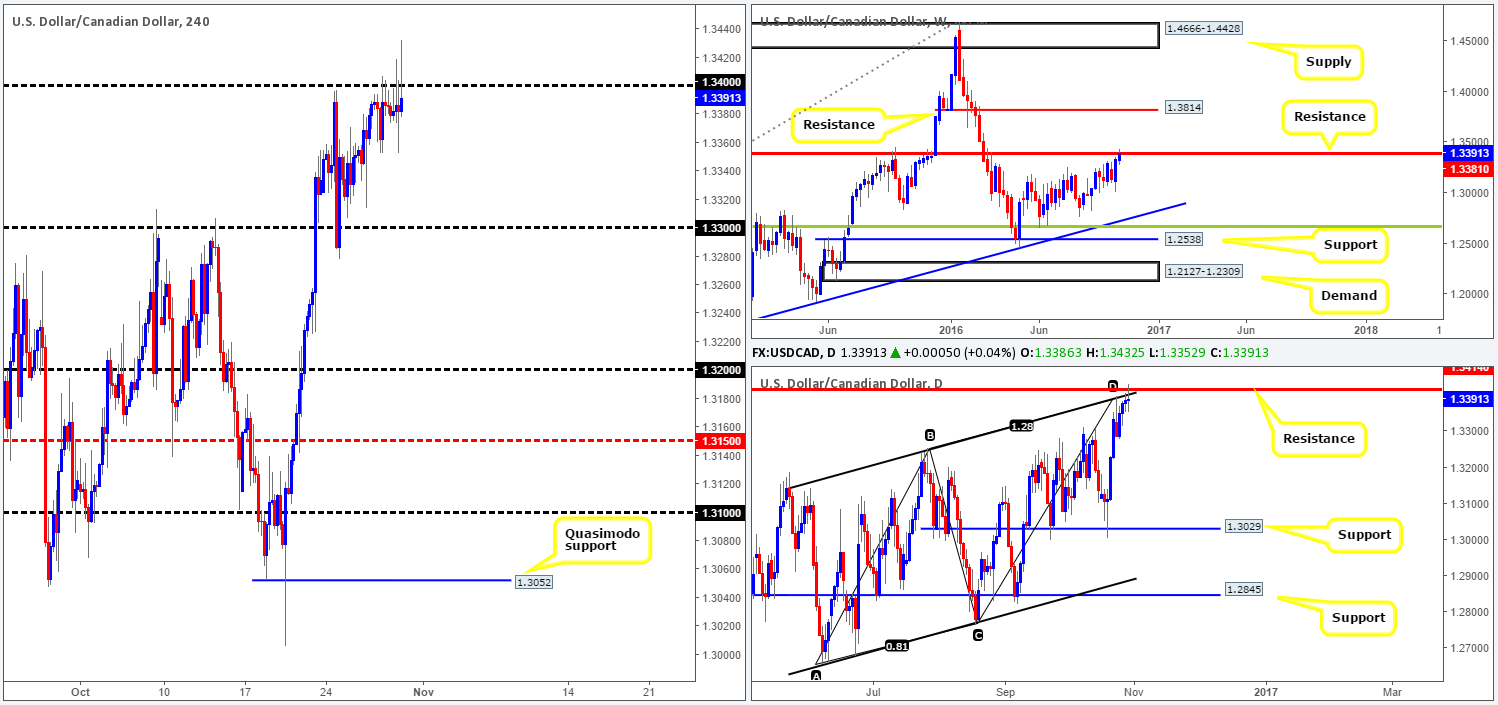Select the '2016' date on the weekly axis
The image size is (1498, 705).
[950, 329]
